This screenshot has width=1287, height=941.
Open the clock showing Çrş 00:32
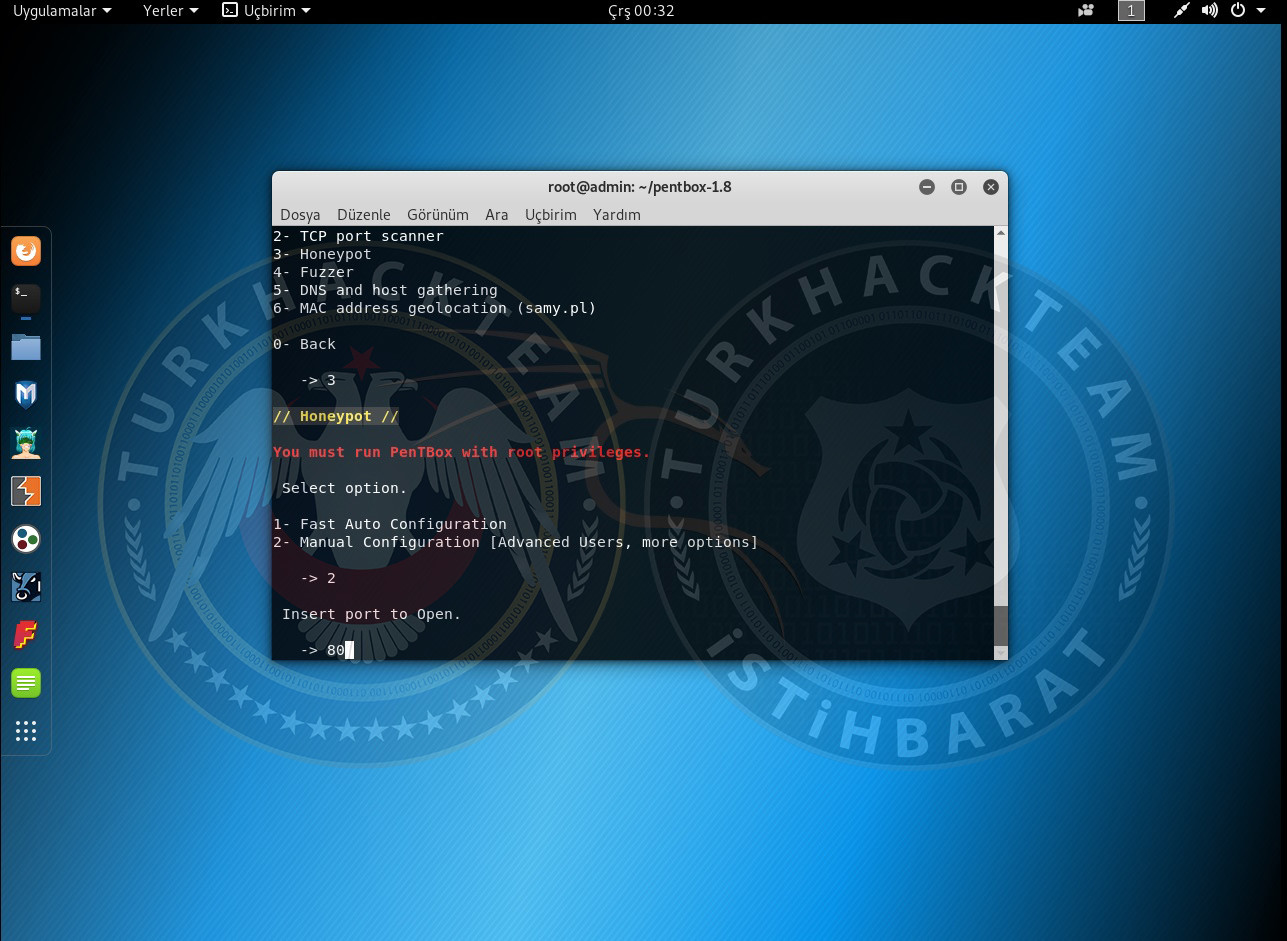click(x=641, y=11)
